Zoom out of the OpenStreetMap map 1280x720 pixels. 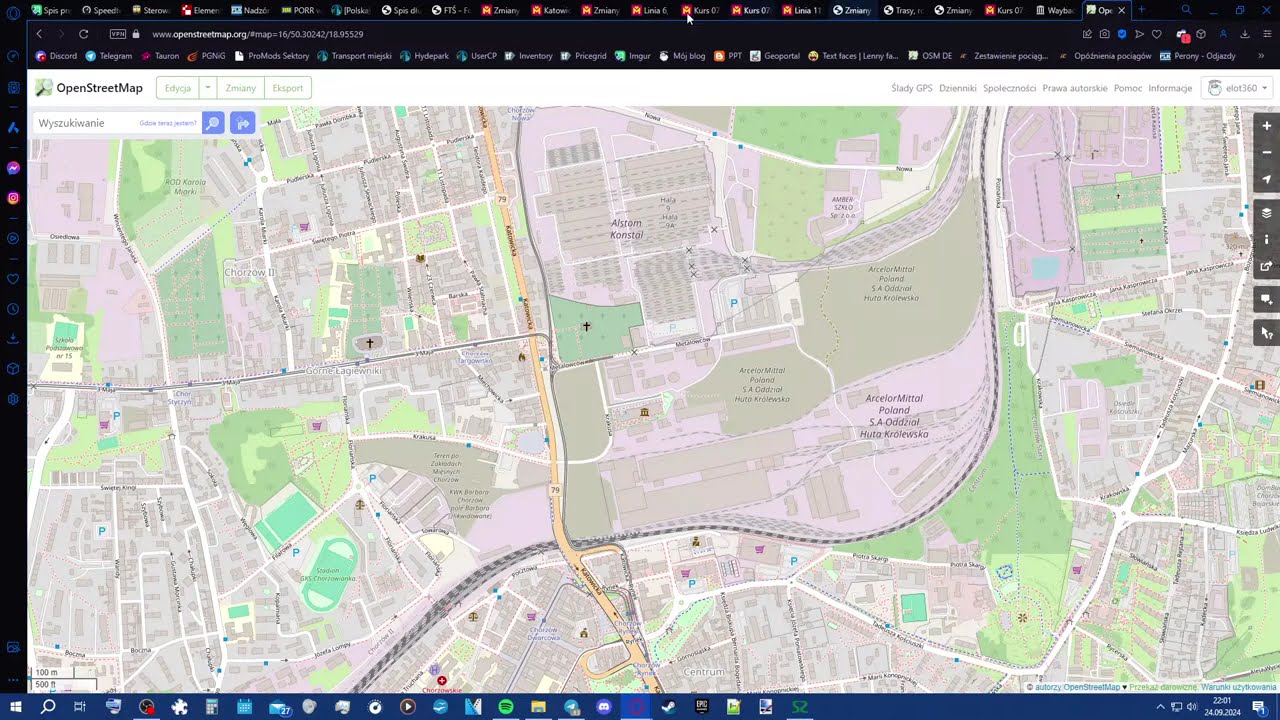tap(1267, 153)
